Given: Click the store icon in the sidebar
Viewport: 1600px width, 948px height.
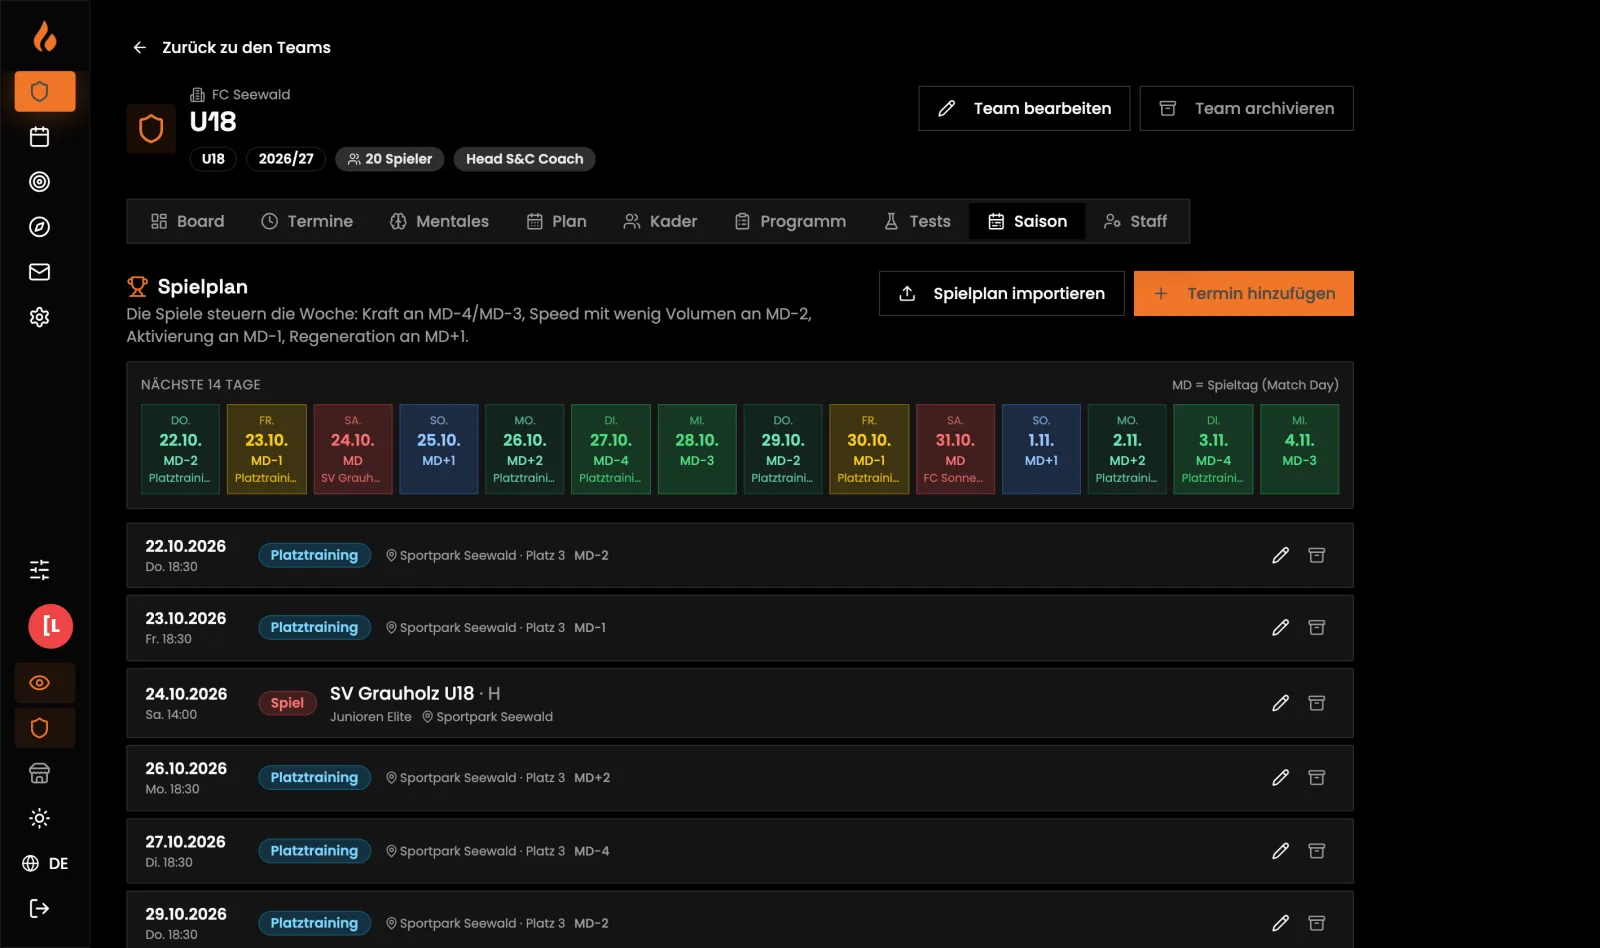Looking at the screenshot, I should click(40, 773).
